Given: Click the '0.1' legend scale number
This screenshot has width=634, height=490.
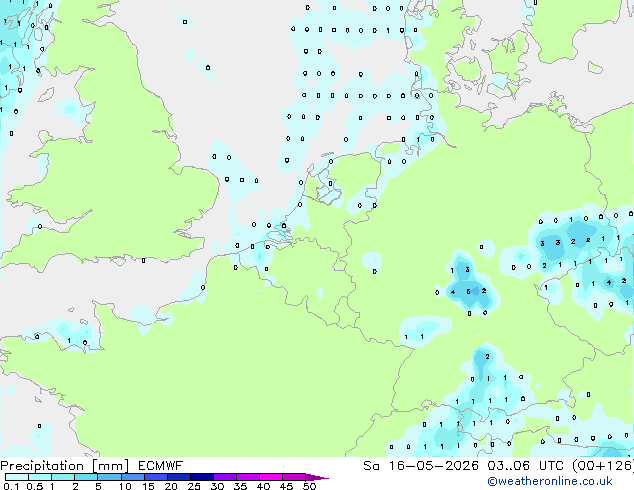Looking at the screenshot, I should (x=12, y=486).
